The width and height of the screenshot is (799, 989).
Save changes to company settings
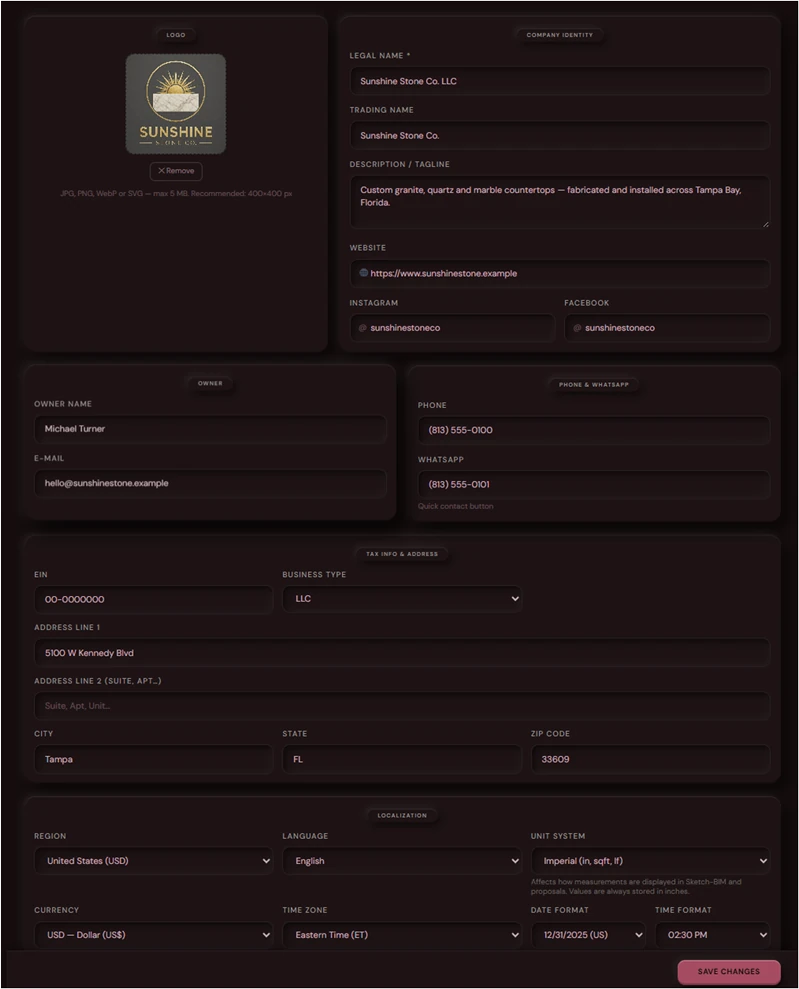click(x=729, y=971)
